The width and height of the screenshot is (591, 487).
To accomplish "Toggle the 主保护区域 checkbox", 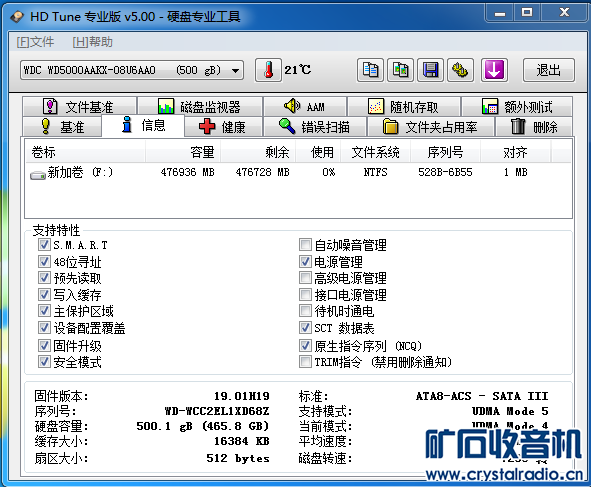I will [x=44, y=311].
